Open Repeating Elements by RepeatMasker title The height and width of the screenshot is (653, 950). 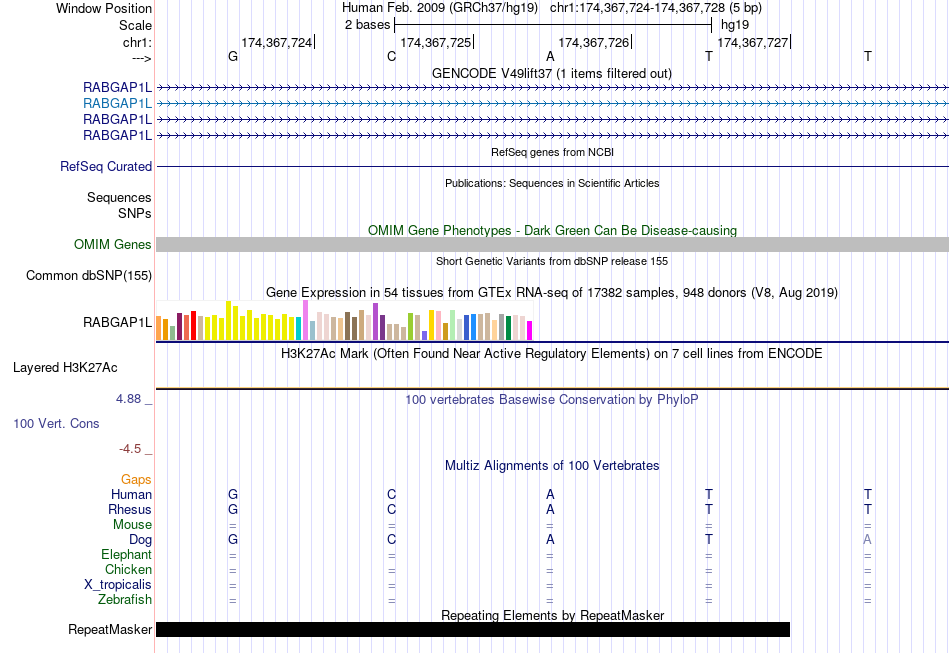point(553,615)
